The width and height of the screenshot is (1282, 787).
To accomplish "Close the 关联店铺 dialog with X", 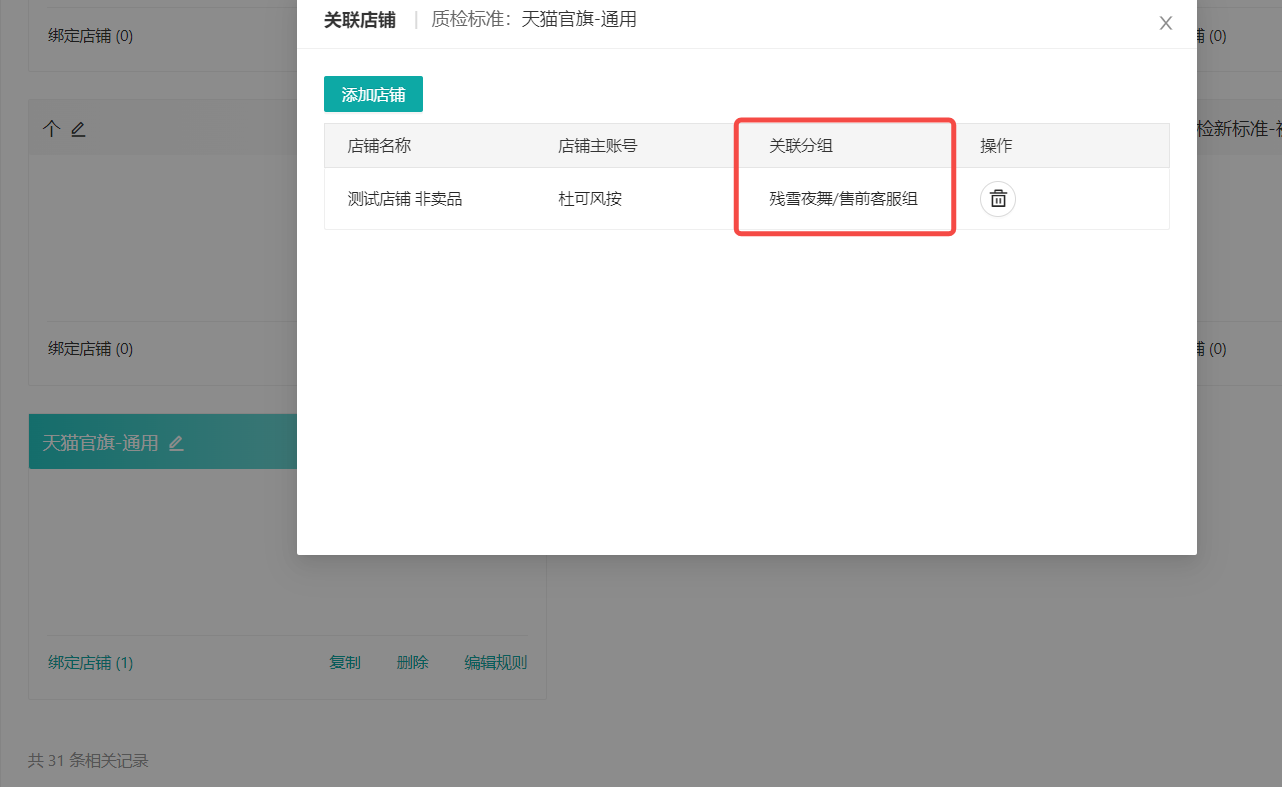I will click(x=1166, y=23).
